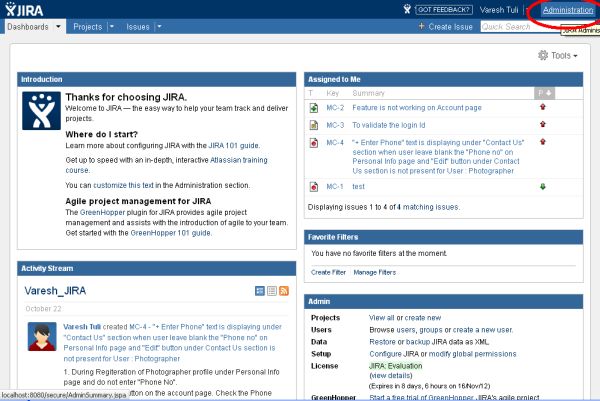Switch activity stream to full view icon
600x401 pixels.
[260, 291]
